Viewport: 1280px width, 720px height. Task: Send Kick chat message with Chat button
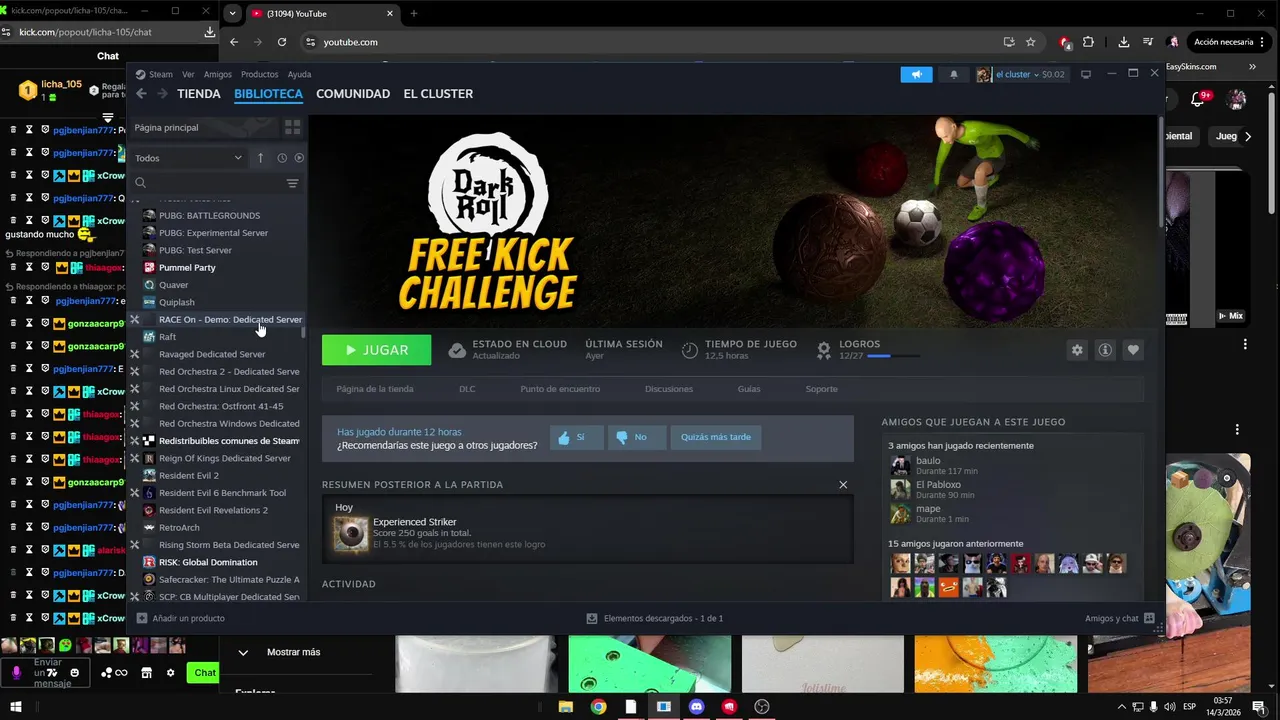tap(204, 673)
